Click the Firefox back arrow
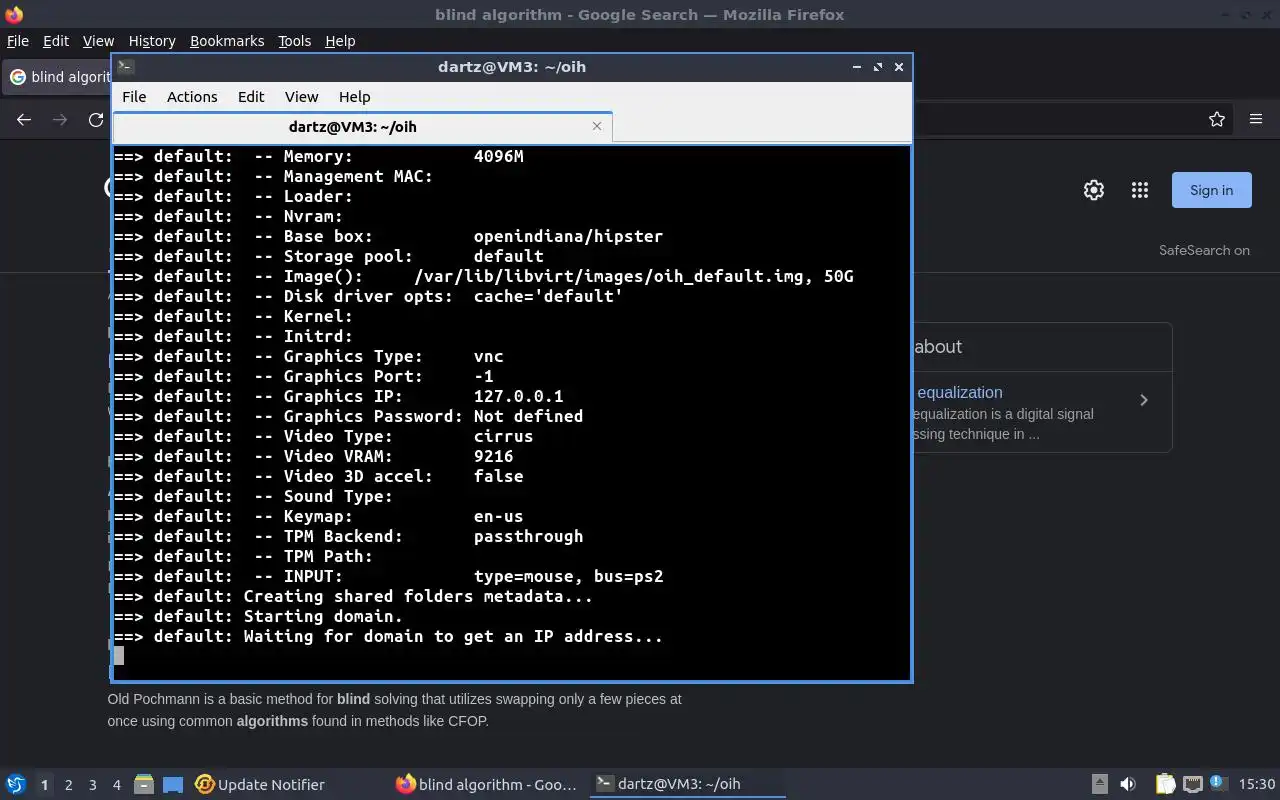 pos(24,119)
